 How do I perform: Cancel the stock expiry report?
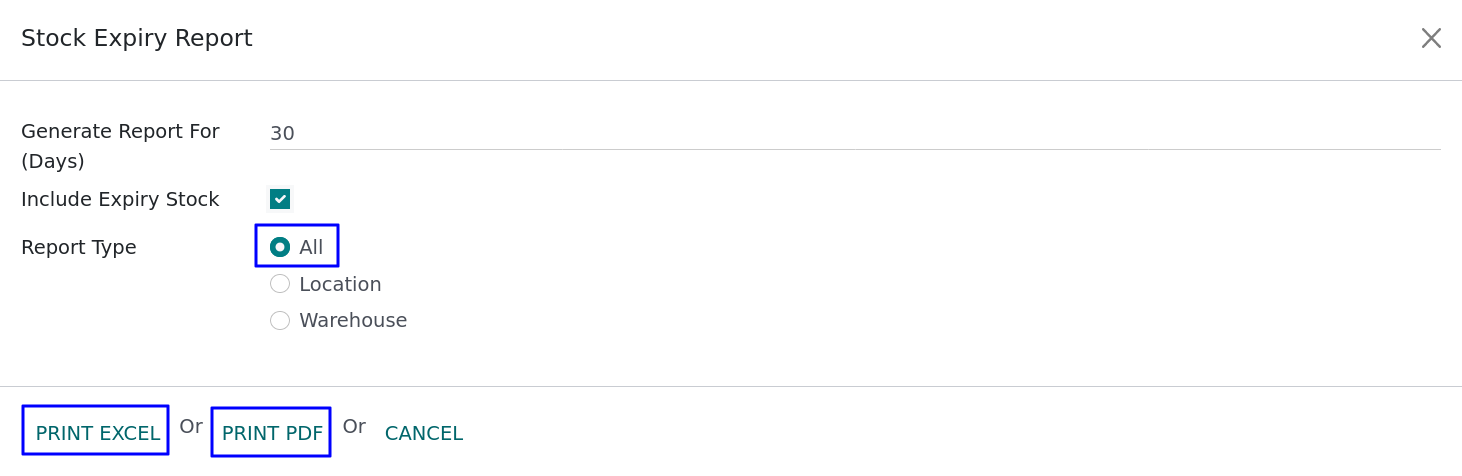pyautogui.click(x=423, y=434)
